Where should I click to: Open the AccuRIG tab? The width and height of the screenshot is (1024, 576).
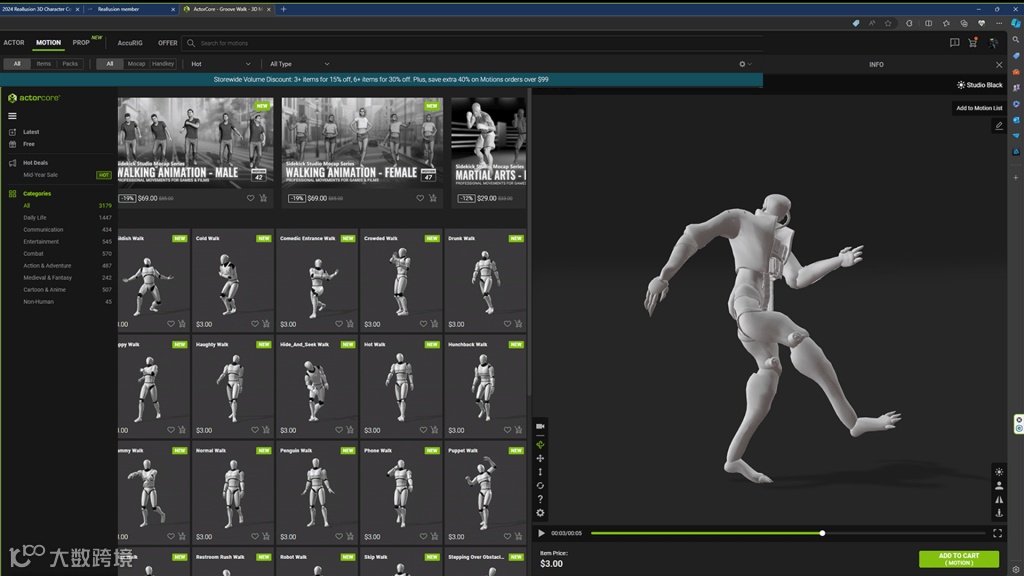pos(130,43)
